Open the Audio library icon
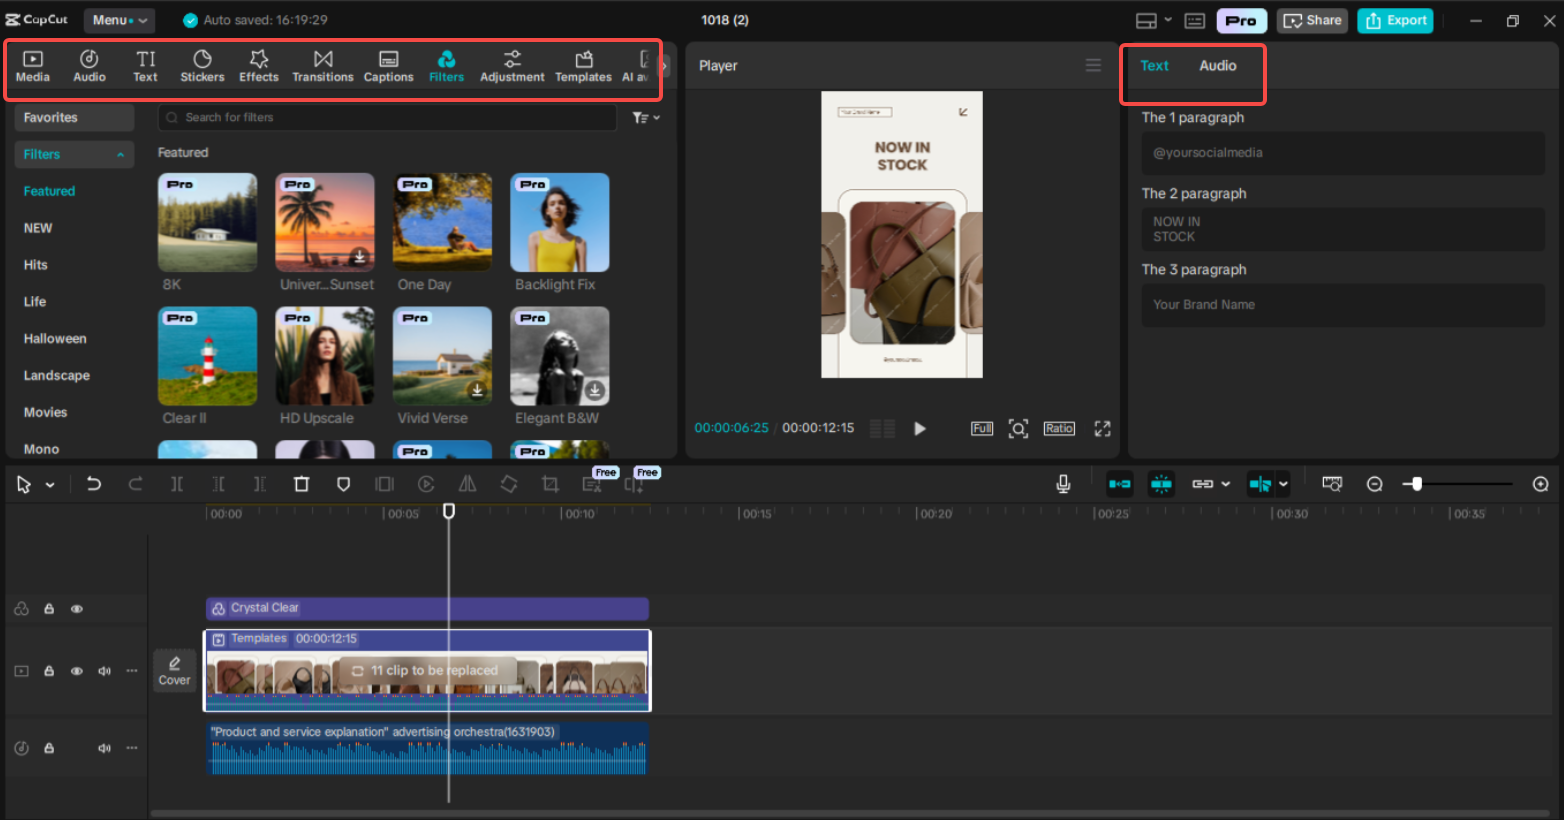 click(x=89, y=66)
